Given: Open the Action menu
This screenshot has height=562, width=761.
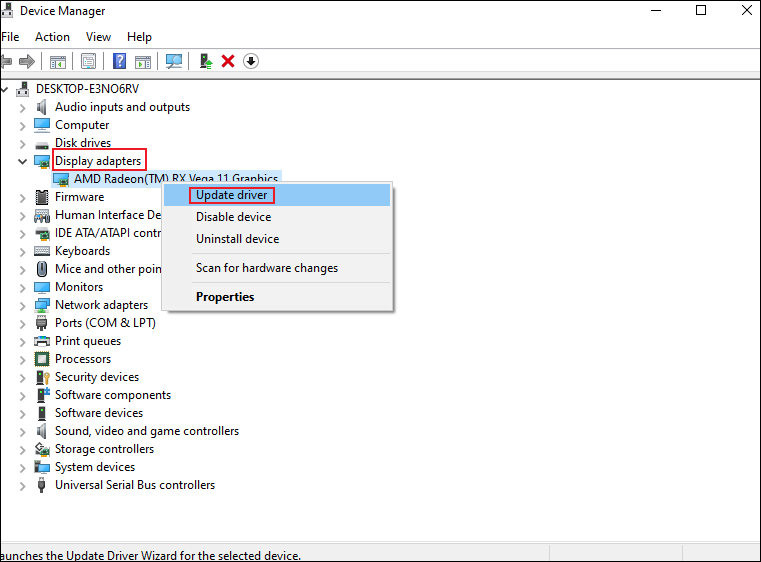Looking at the screenshot, I should point(52,37).
